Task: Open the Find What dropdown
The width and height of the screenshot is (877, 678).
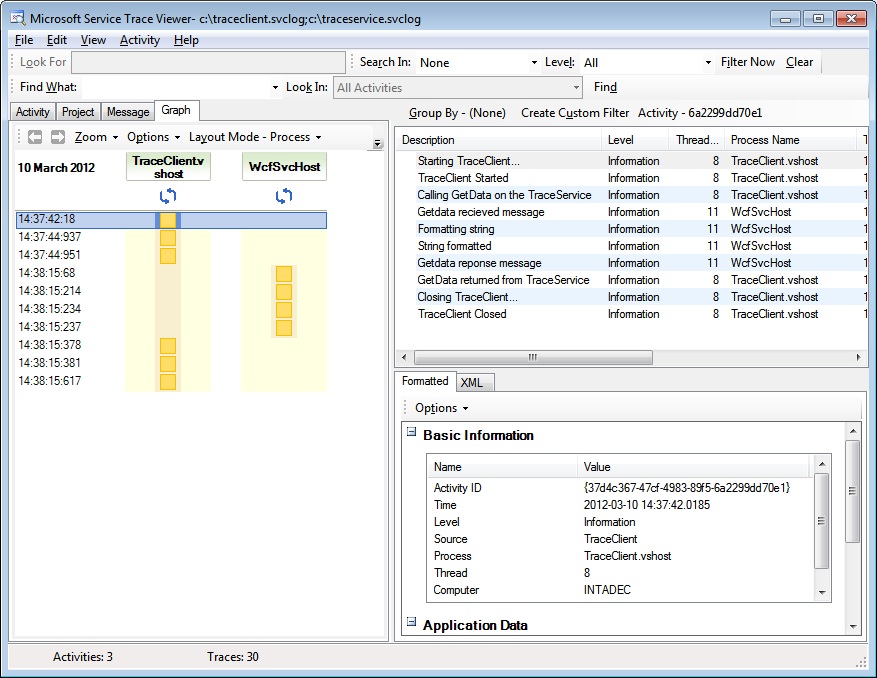Action: (x=275, y=88)
